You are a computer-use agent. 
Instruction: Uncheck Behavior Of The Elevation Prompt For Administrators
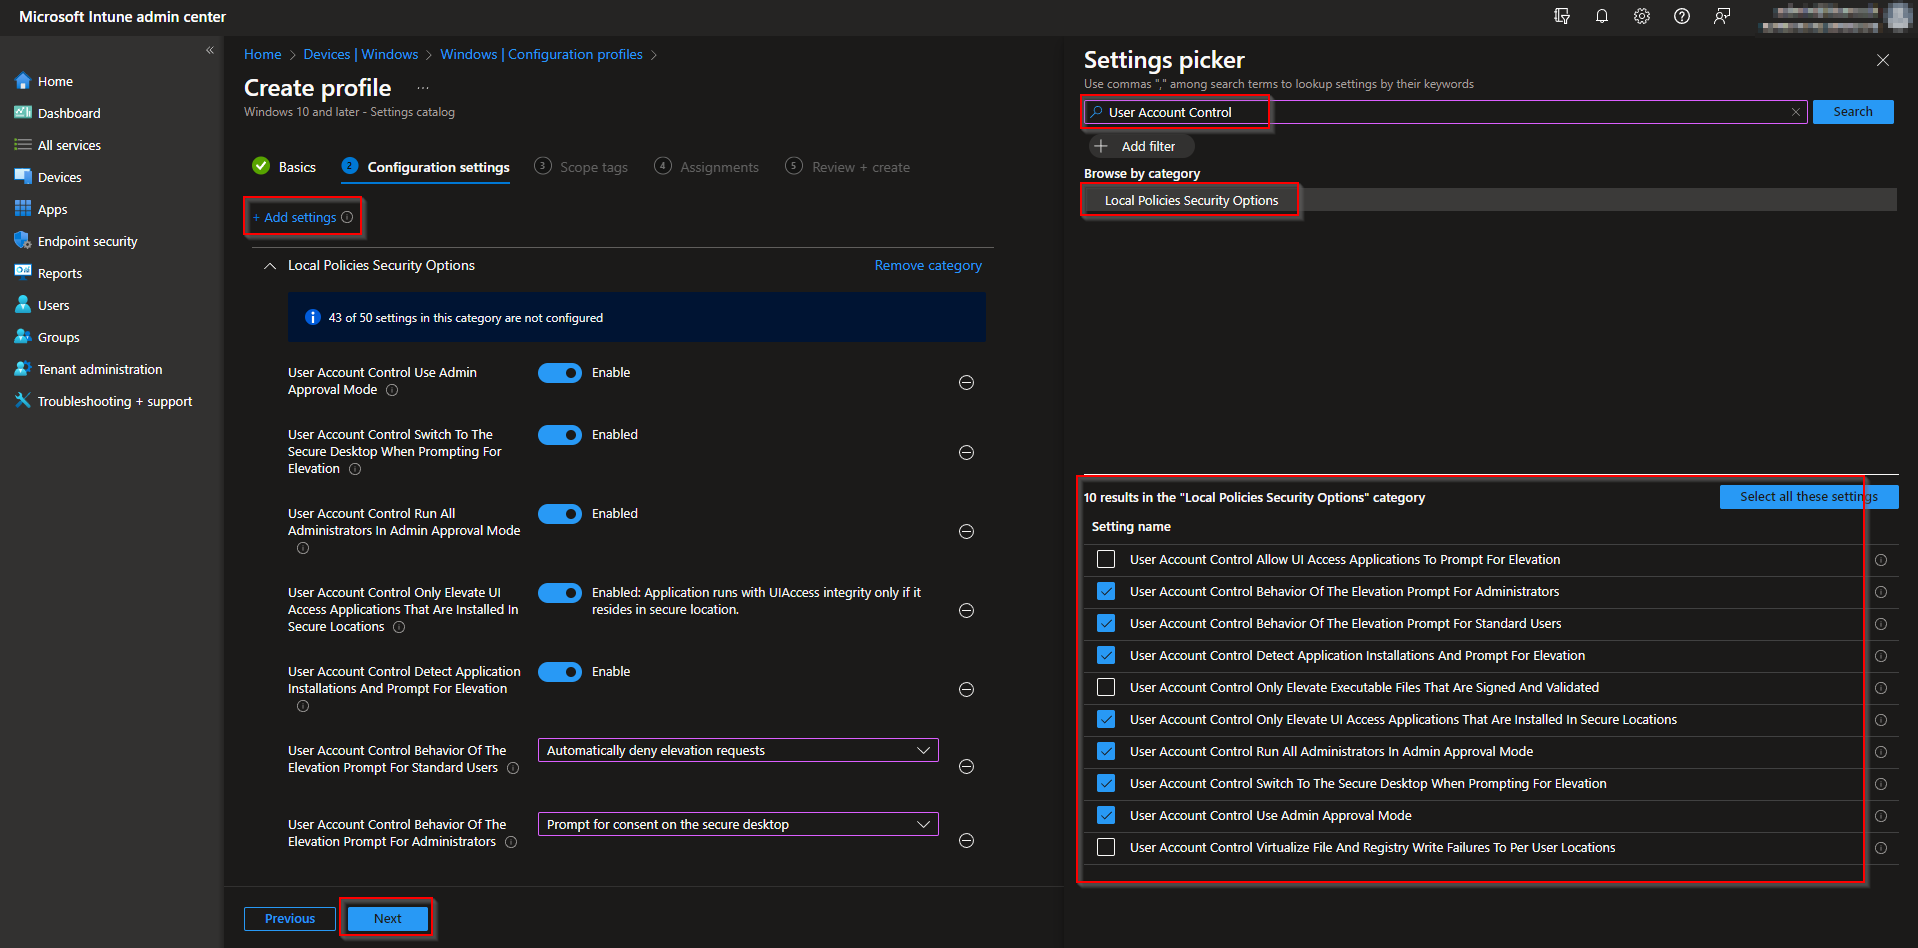[1105, 591]
